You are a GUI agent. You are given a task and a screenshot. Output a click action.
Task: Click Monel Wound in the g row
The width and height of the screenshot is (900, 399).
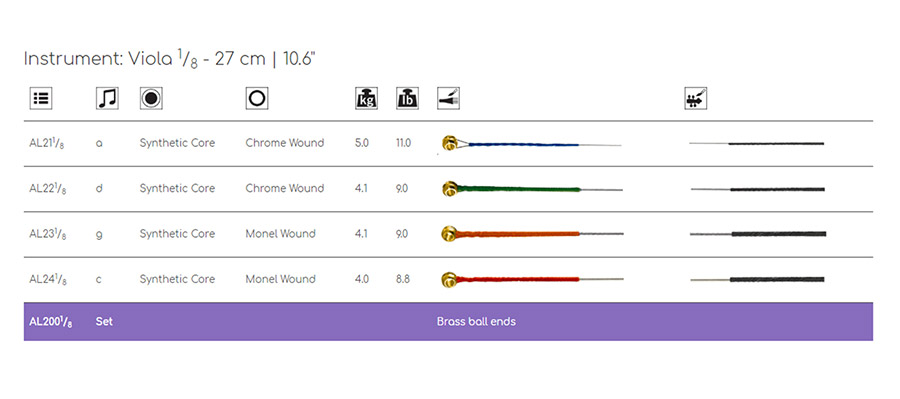click(280, 234)
